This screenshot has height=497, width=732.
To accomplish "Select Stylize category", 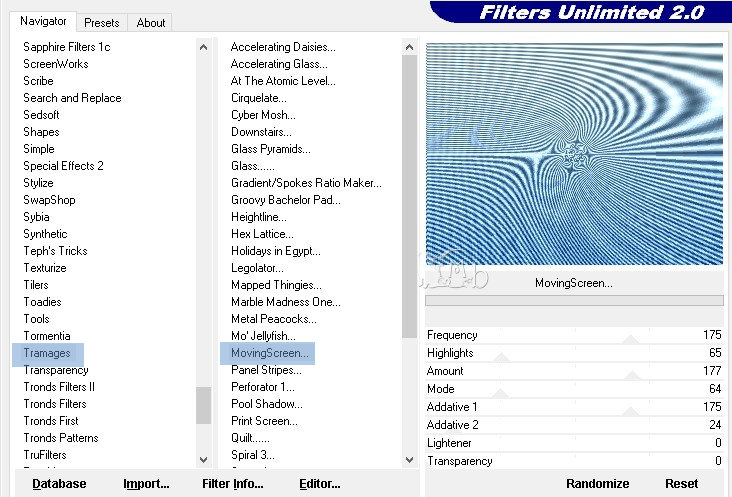I will click(38, 183).
